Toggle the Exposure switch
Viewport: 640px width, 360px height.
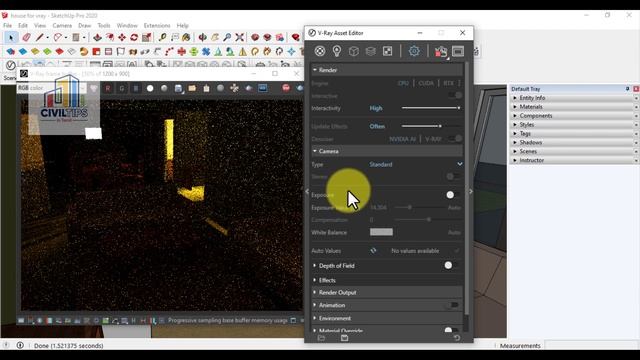(454, 195)
